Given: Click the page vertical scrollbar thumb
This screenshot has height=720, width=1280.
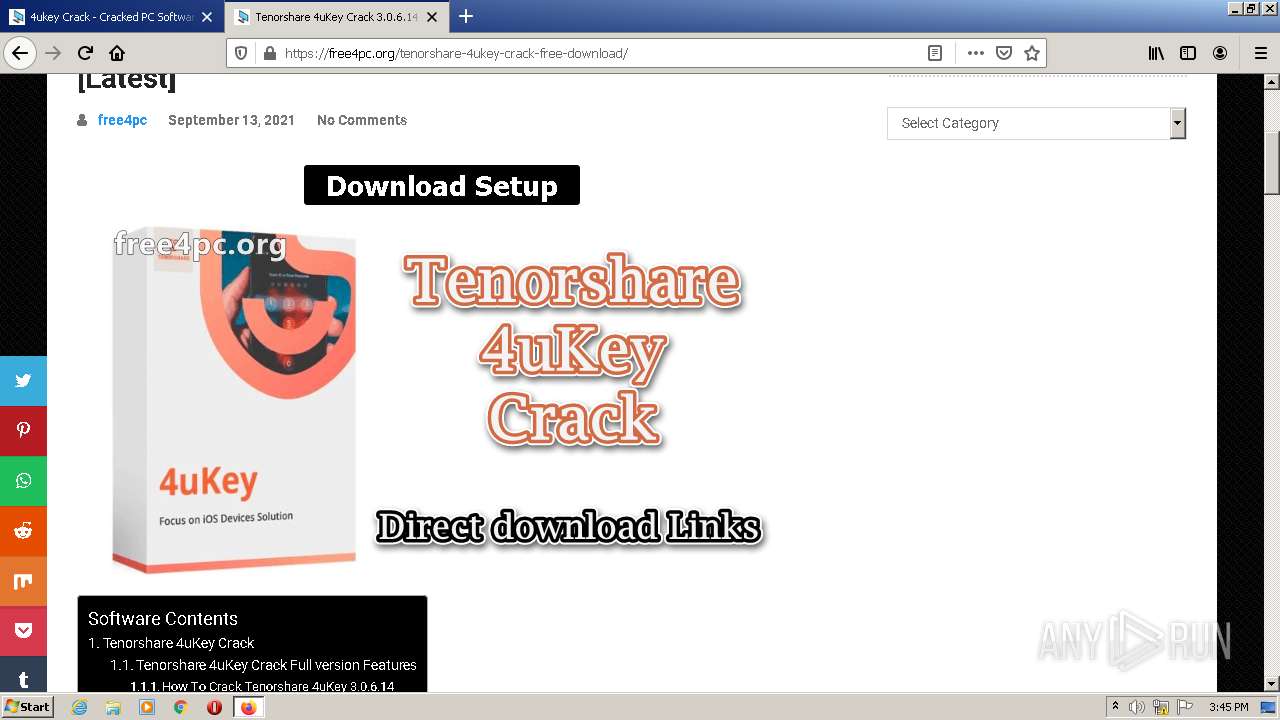Looking at the screenshot, I should pyautogui.click(x=1272, y=164).
